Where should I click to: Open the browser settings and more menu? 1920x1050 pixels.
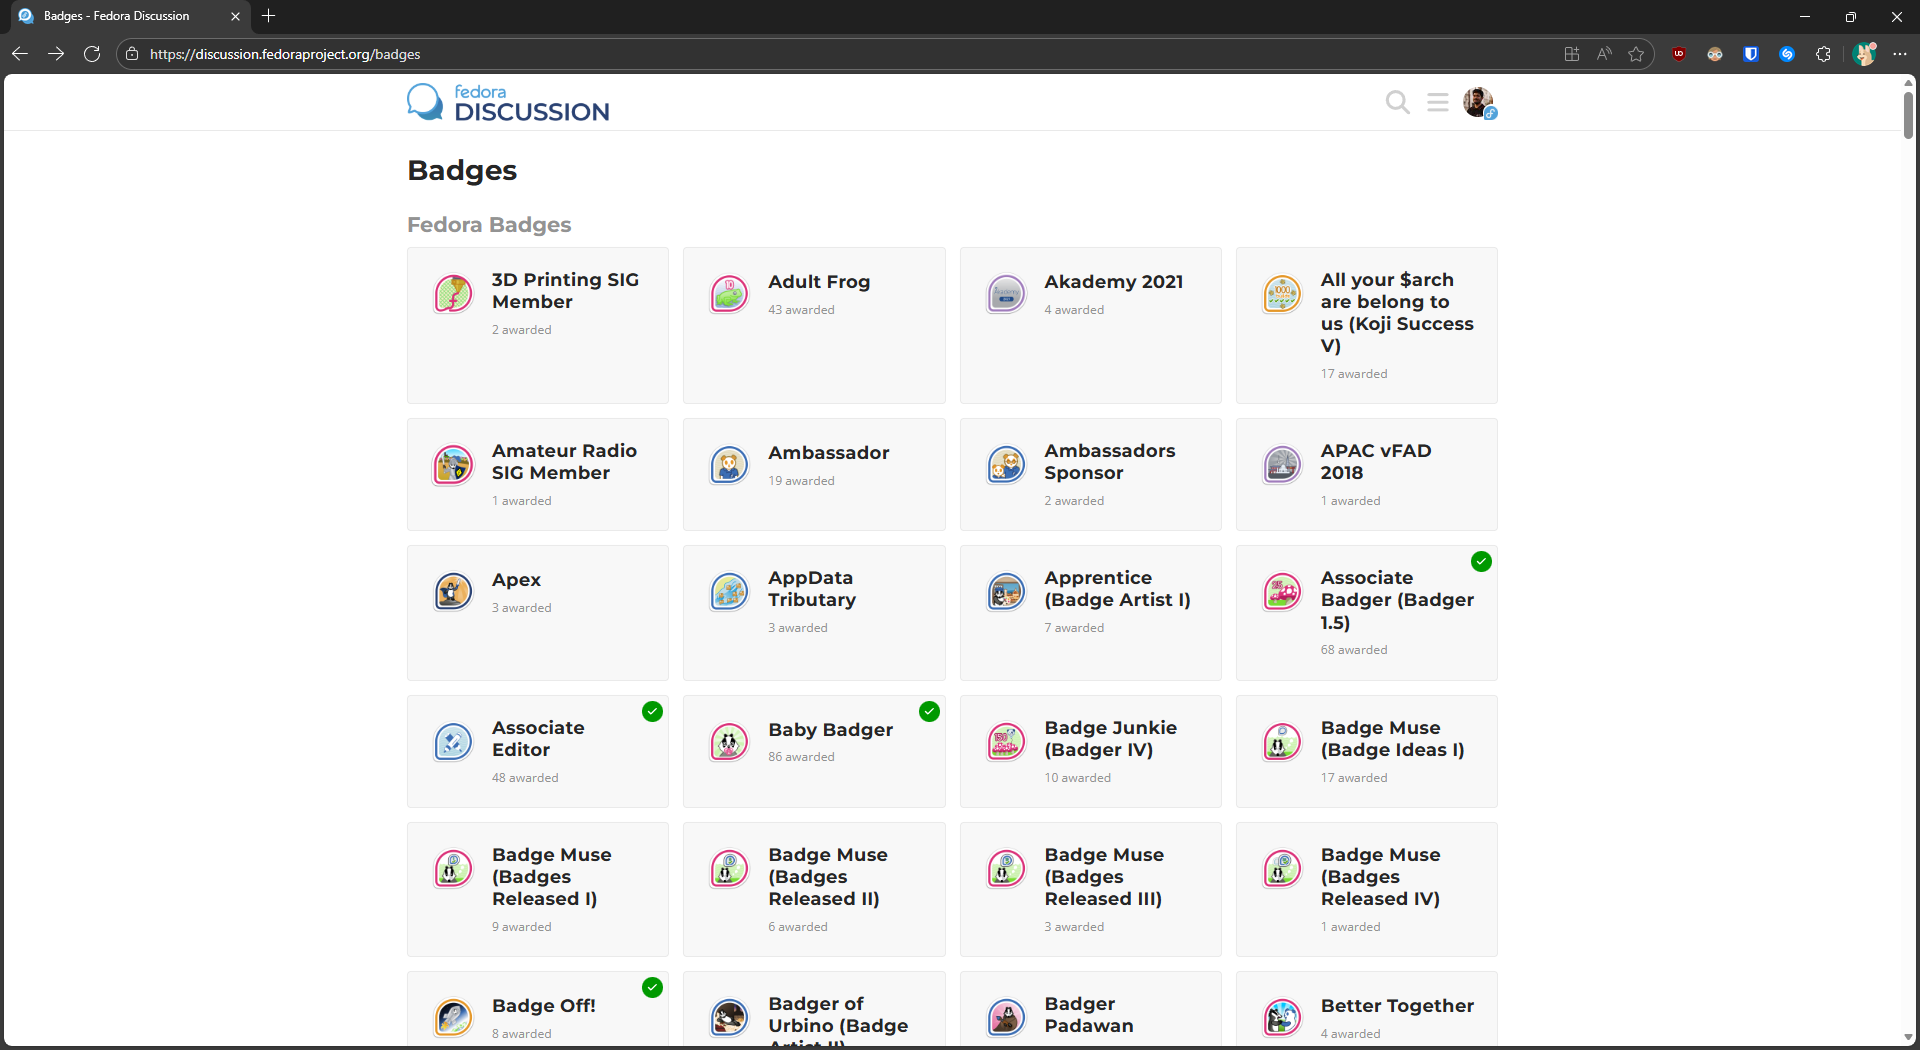coord(1900,54)
